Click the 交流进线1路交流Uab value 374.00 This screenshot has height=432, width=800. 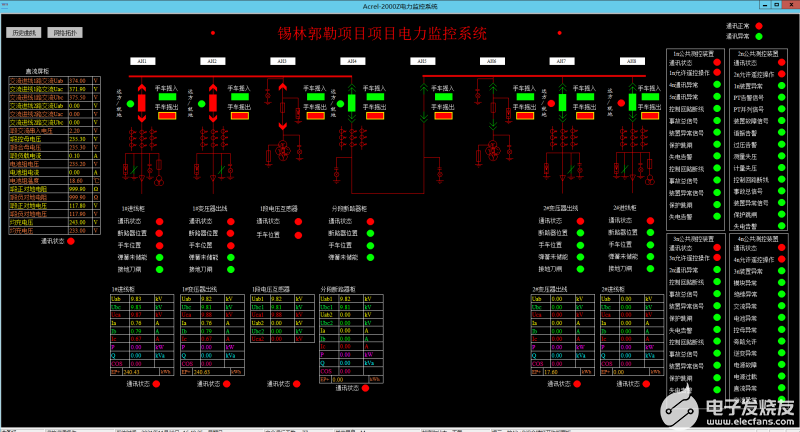click(79, 81)
